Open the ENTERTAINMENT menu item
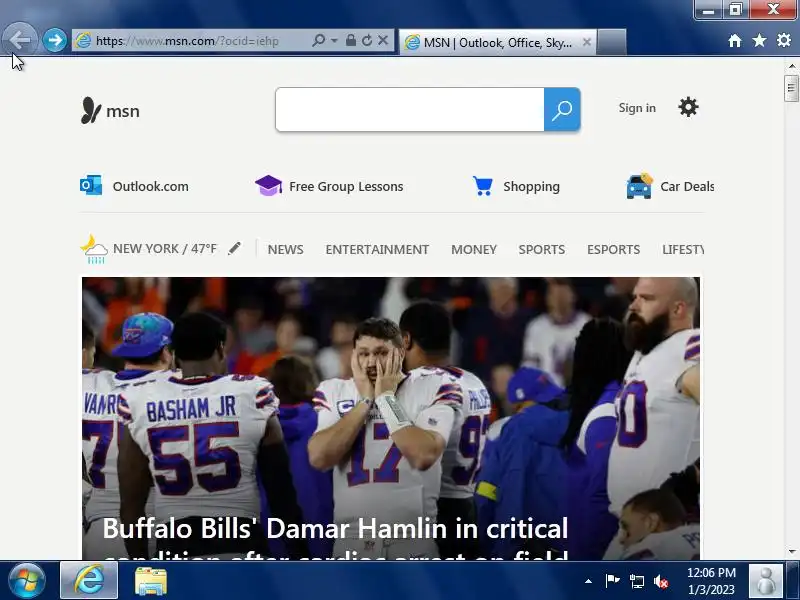The width and height of the screenshot is (800, 600). click(x=377, y=249)
